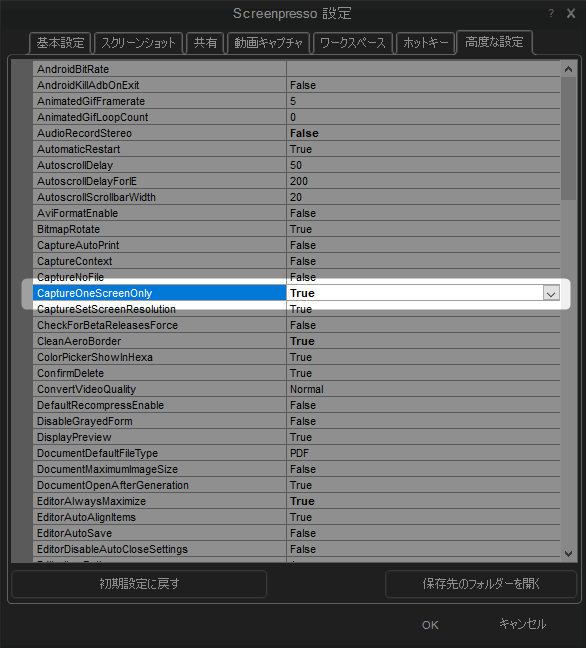The height and width of the screenshot is (648, 586).
Task: Select the DisableGrayedForm property
Action: click(x=159, y=422)
